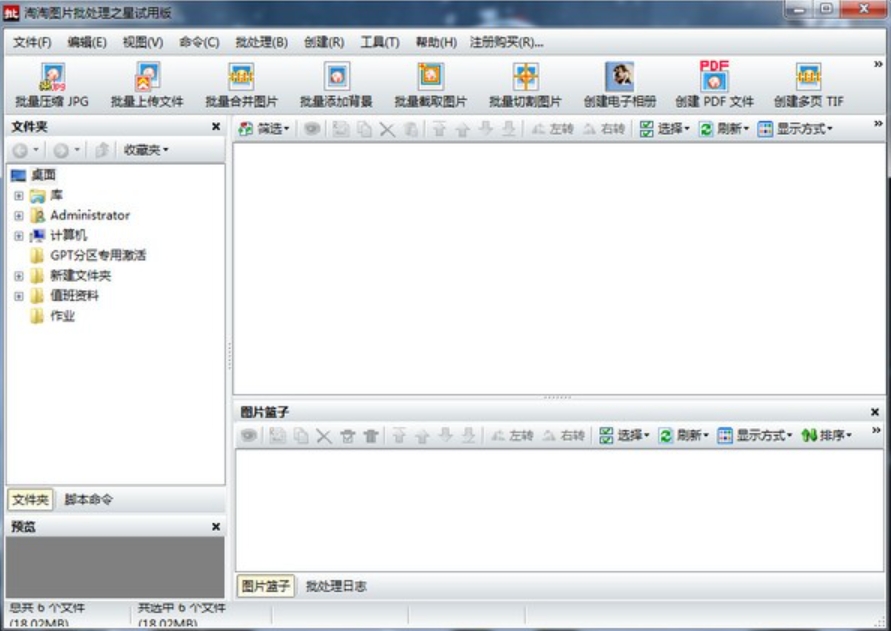Open the 显示方式 dropdown in file toolbar
The height and width of the screenshot is (631, 891).
(796, 129)
